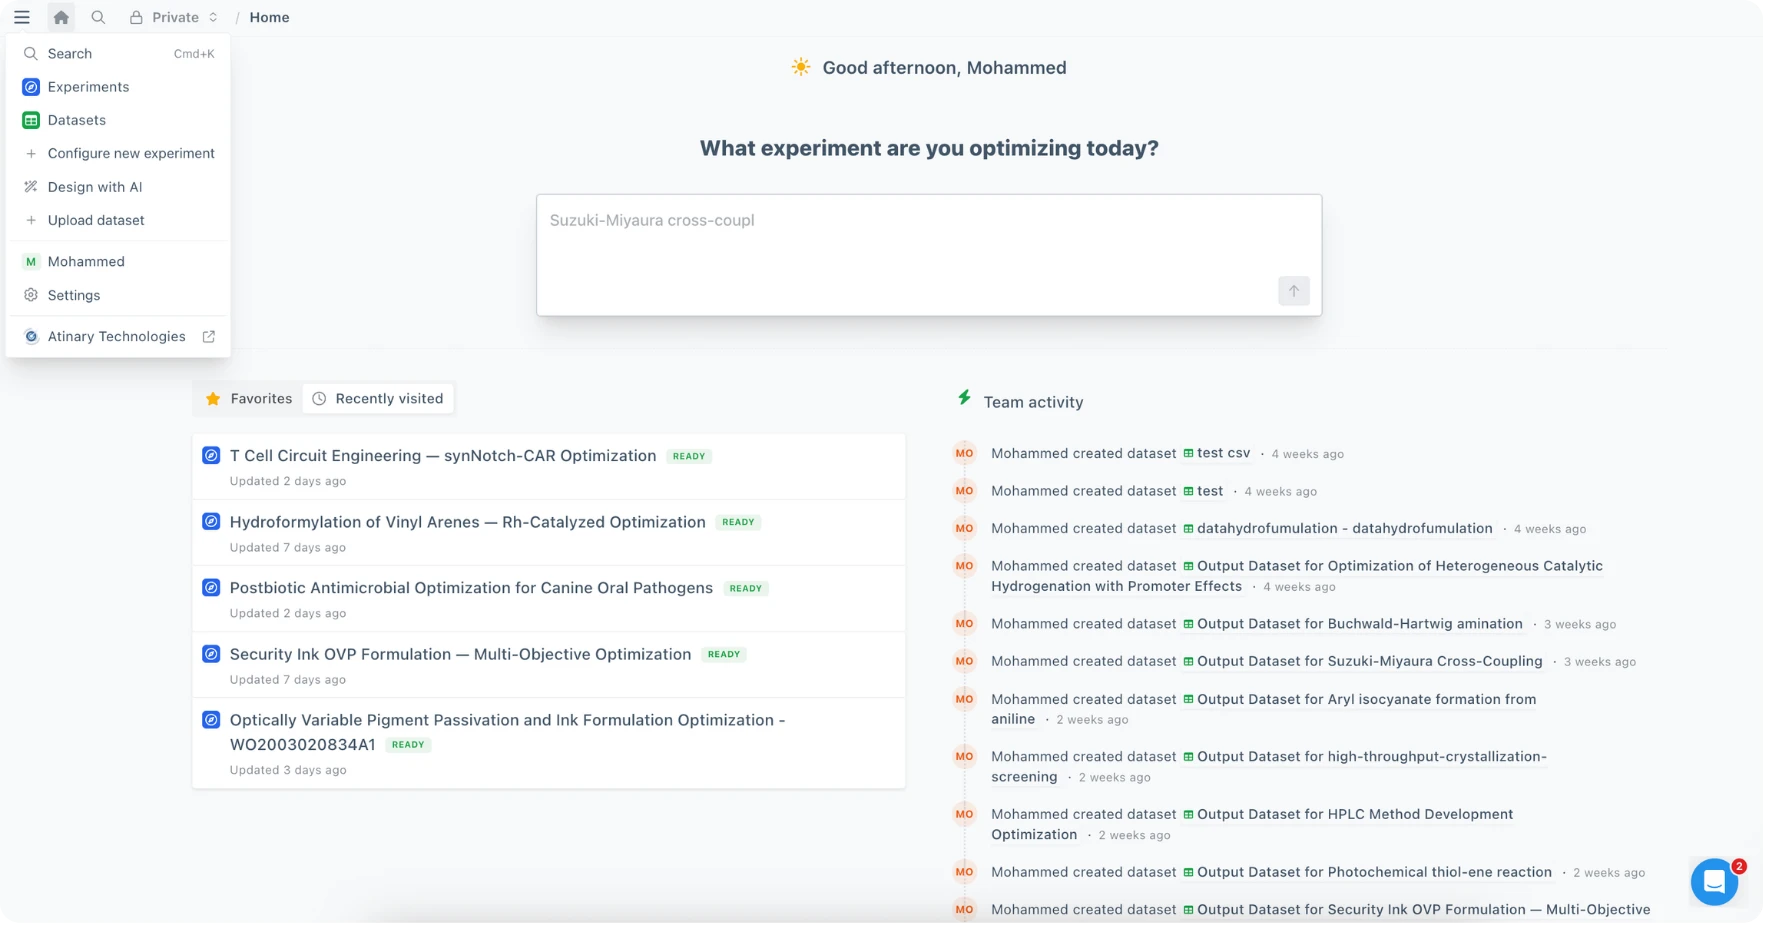
Task: Switch to the Recently visited tab
Action: pyautogui.click(x=378, y=399)
